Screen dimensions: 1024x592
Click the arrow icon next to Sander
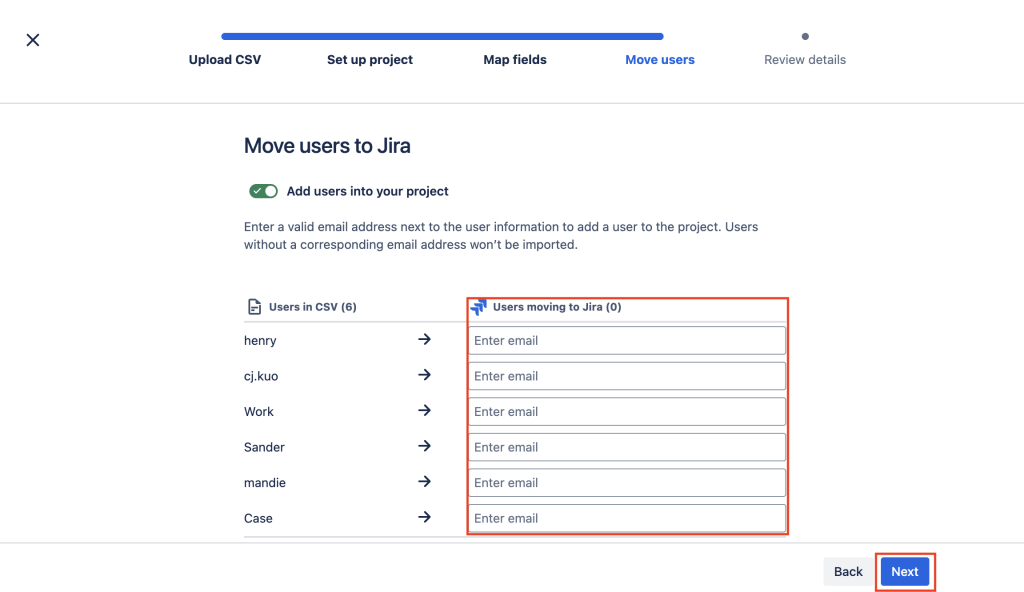pos(424,446)
